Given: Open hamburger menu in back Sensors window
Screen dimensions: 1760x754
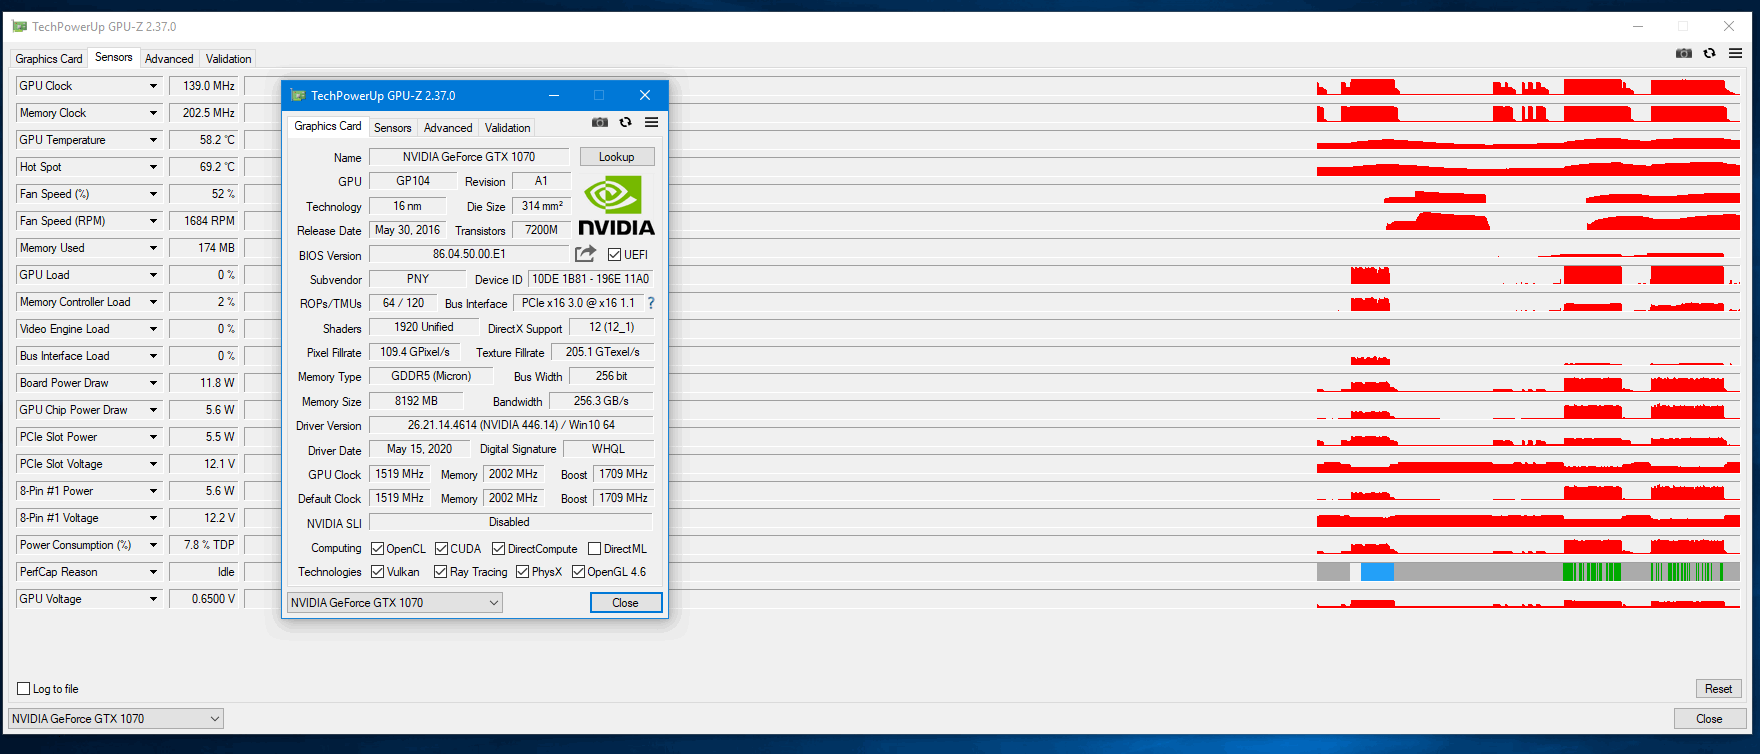Looking at the screenshot, I should coord(1736,53).
